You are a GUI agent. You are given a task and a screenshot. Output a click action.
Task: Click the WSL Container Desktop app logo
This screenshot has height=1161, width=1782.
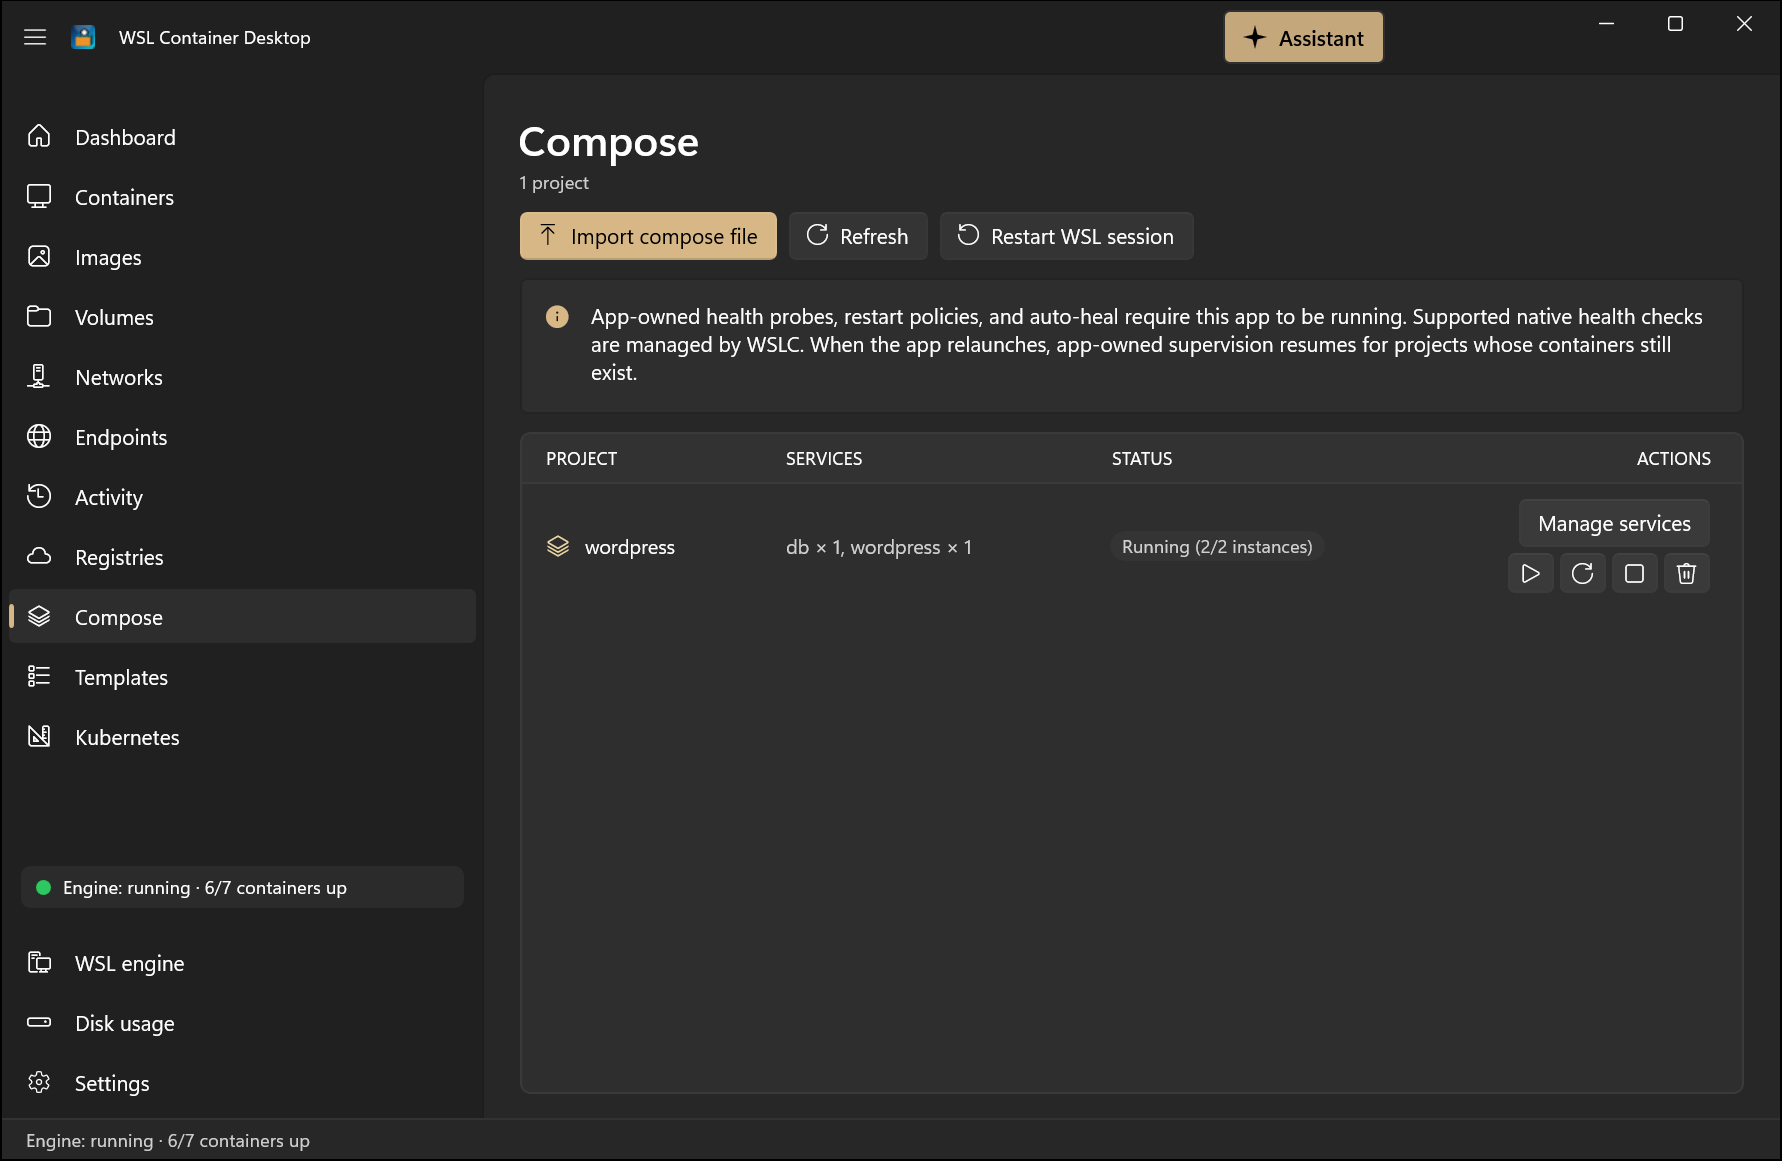click(x=84, y=37)
